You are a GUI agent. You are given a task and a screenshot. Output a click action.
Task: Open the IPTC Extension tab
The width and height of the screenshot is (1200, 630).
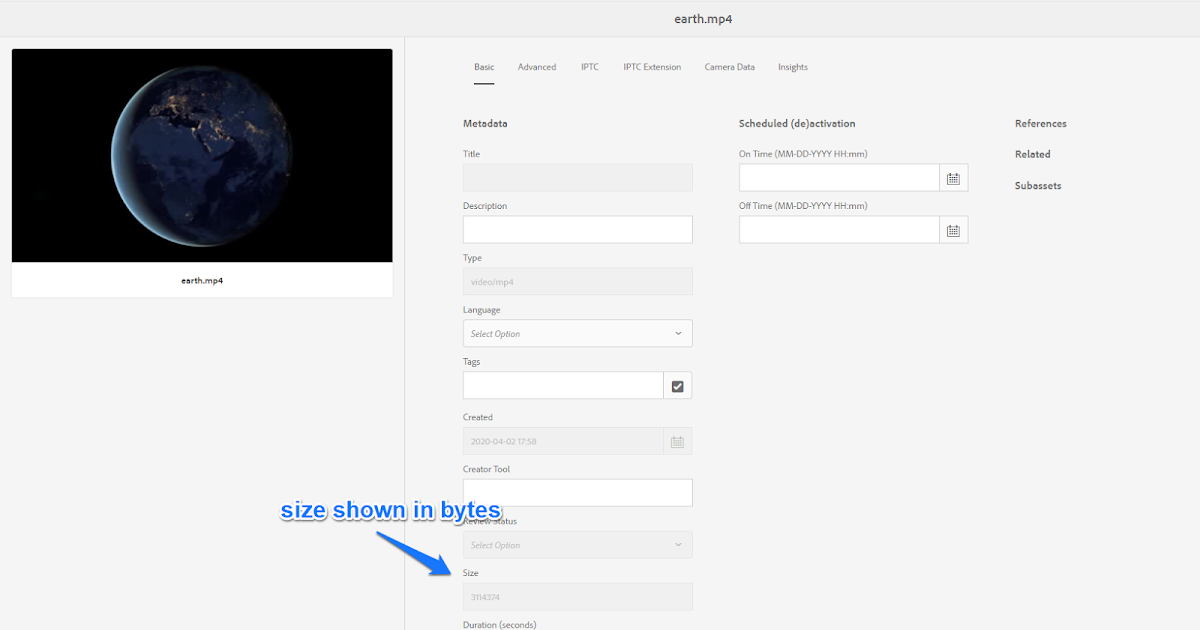coord(652,67)
